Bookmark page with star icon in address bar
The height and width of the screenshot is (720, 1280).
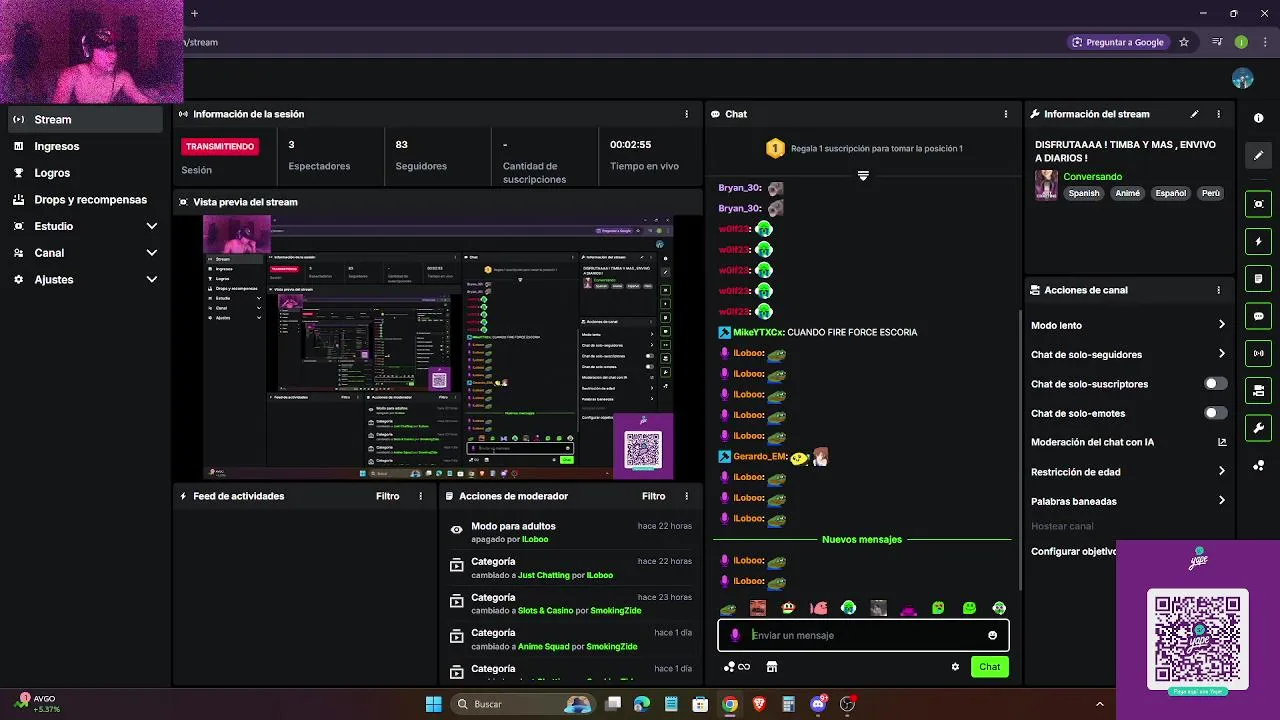[x=1184, y=42]
